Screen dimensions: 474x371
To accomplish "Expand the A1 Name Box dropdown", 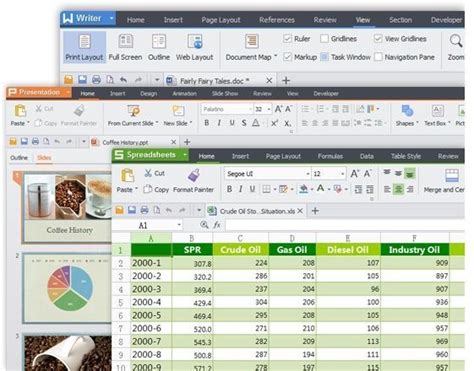I will [x=179, y=225].
